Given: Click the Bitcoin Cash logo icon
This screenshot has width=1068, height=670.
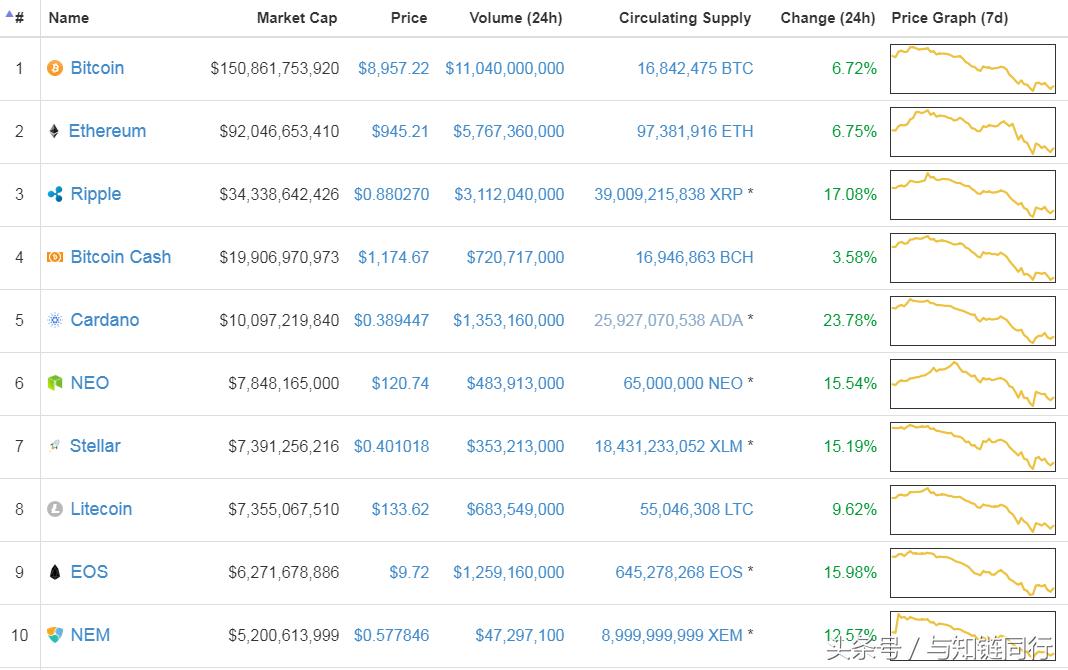Looking at the screenshot, I should pyautogui.click(x=54, y=257).
